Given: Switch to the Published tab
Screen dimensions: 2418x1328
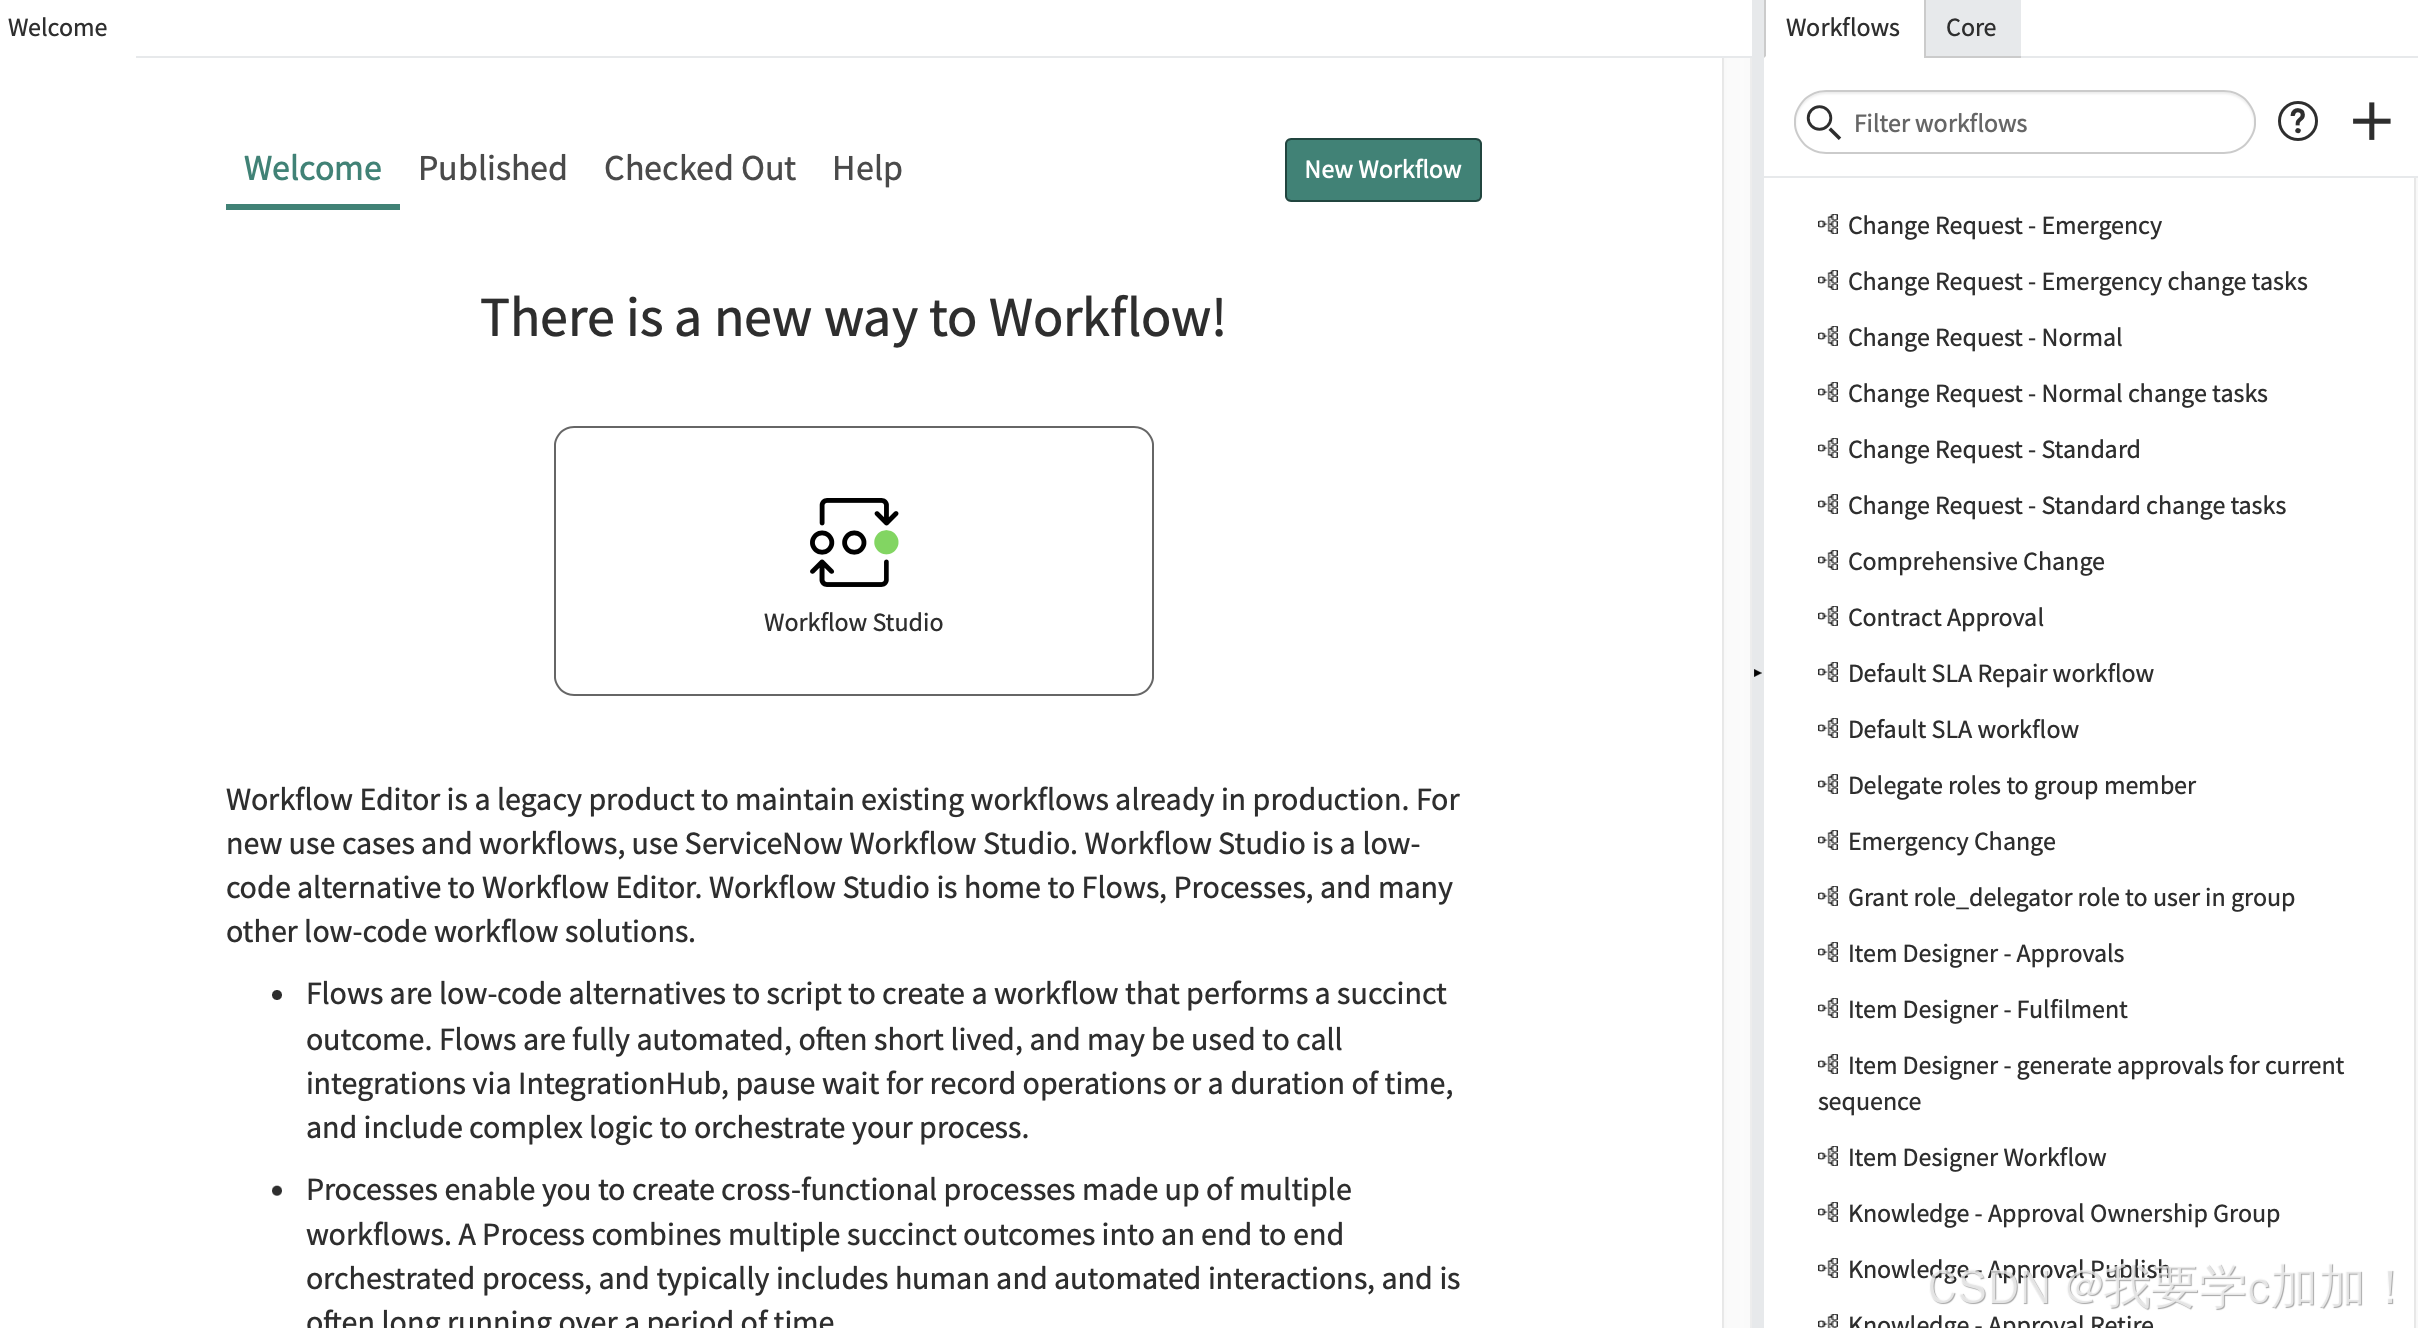Looking at the screenshot, I should pos(492,168).
